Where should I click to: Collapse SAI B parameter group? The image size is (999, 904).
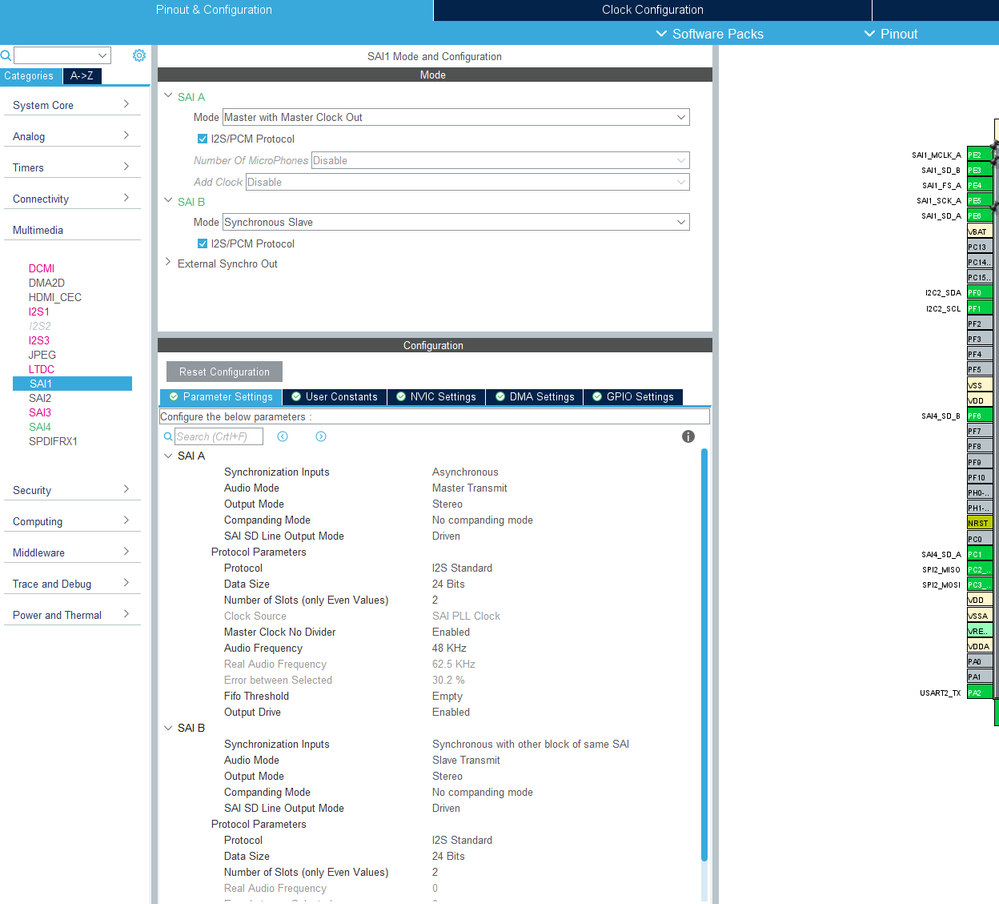pyautogui.click(x=168, y=728)
